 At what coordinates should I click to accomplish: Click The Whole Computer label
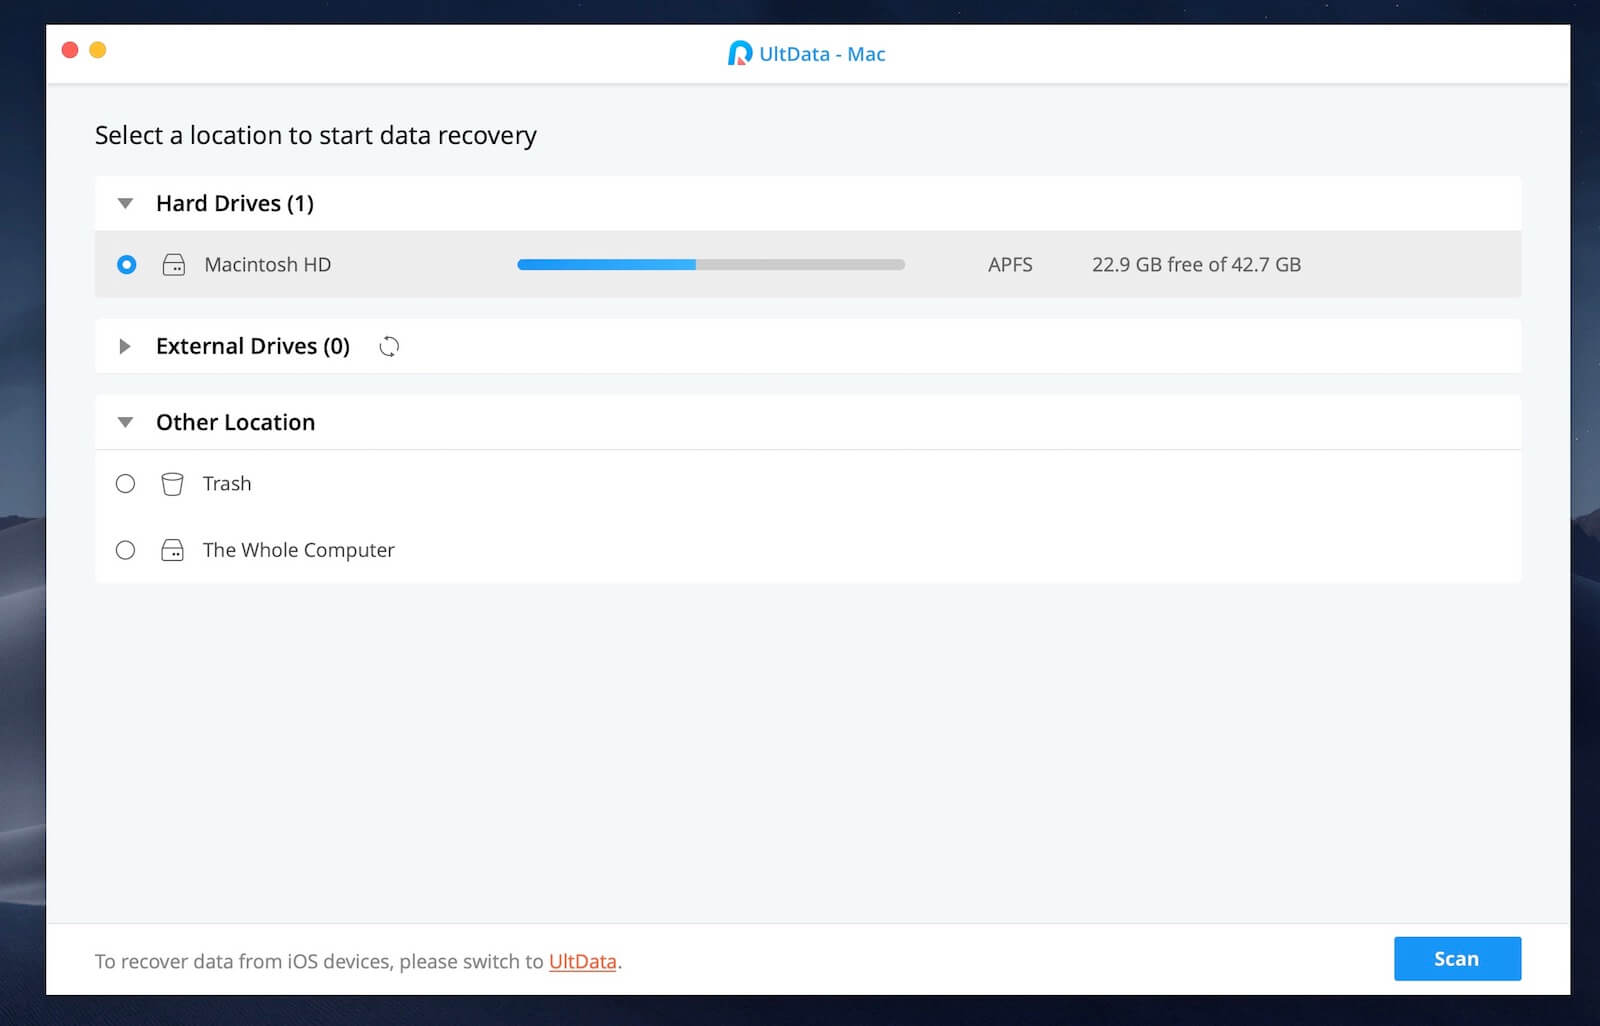(298, 550)
